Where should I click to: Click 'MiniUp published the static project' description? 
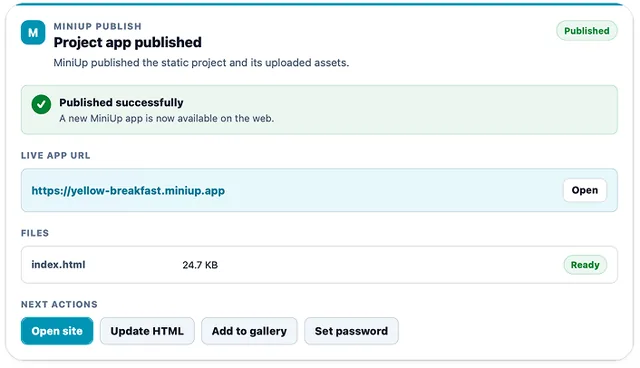point(201,63)
